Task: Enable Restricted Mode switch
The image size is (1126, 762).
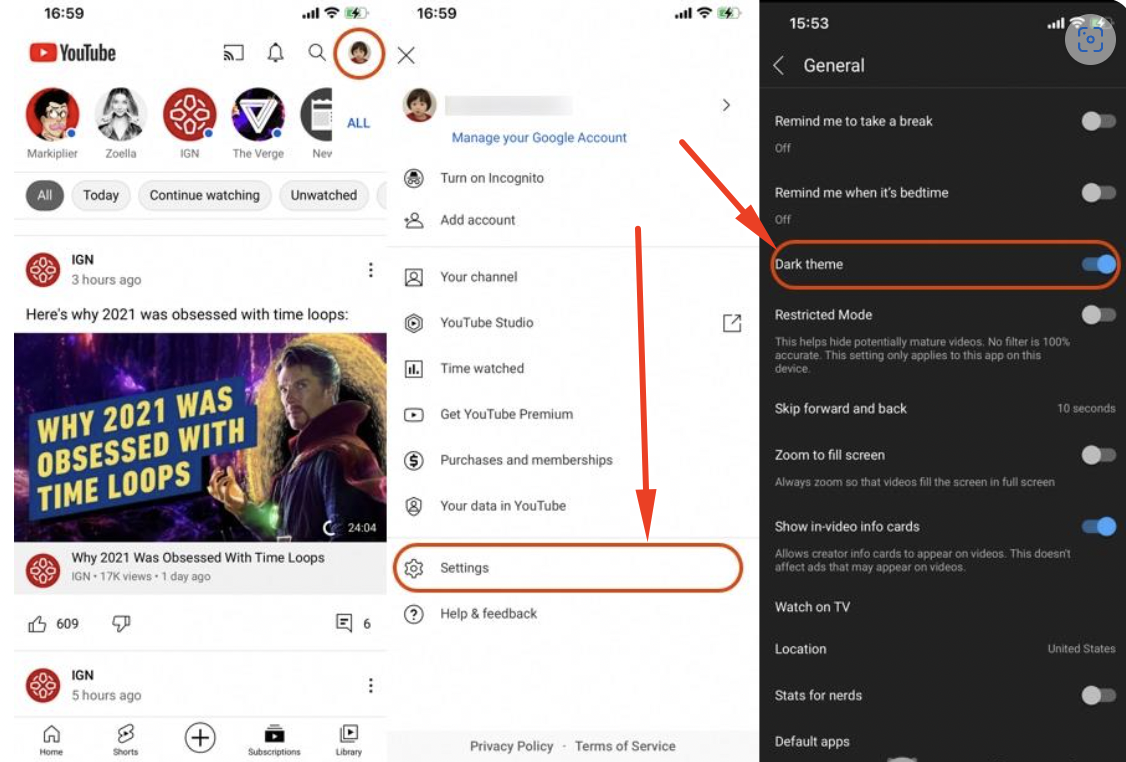Action: (x=1098, y=315)
